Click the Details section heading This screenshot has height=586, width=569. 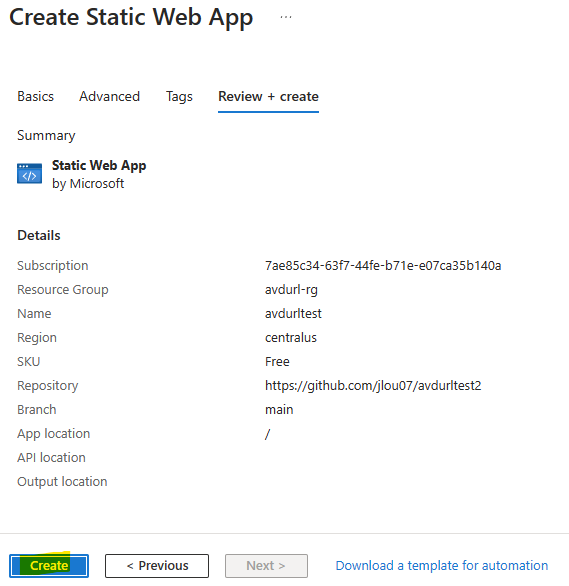point(39,235)
